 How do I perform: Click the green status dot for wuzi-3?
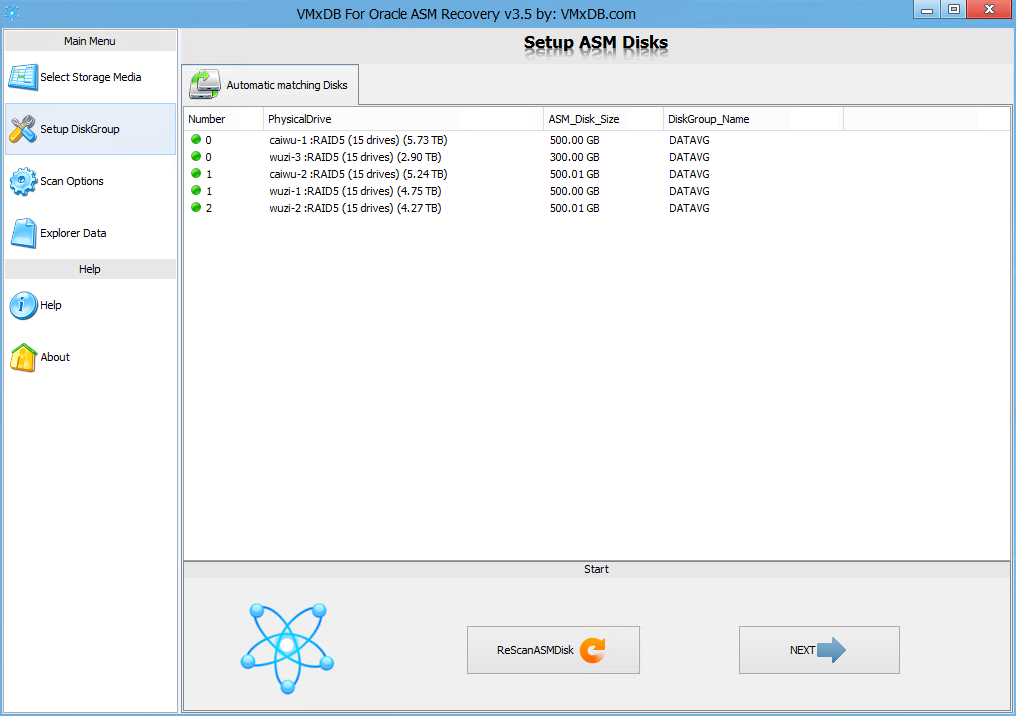196,156
